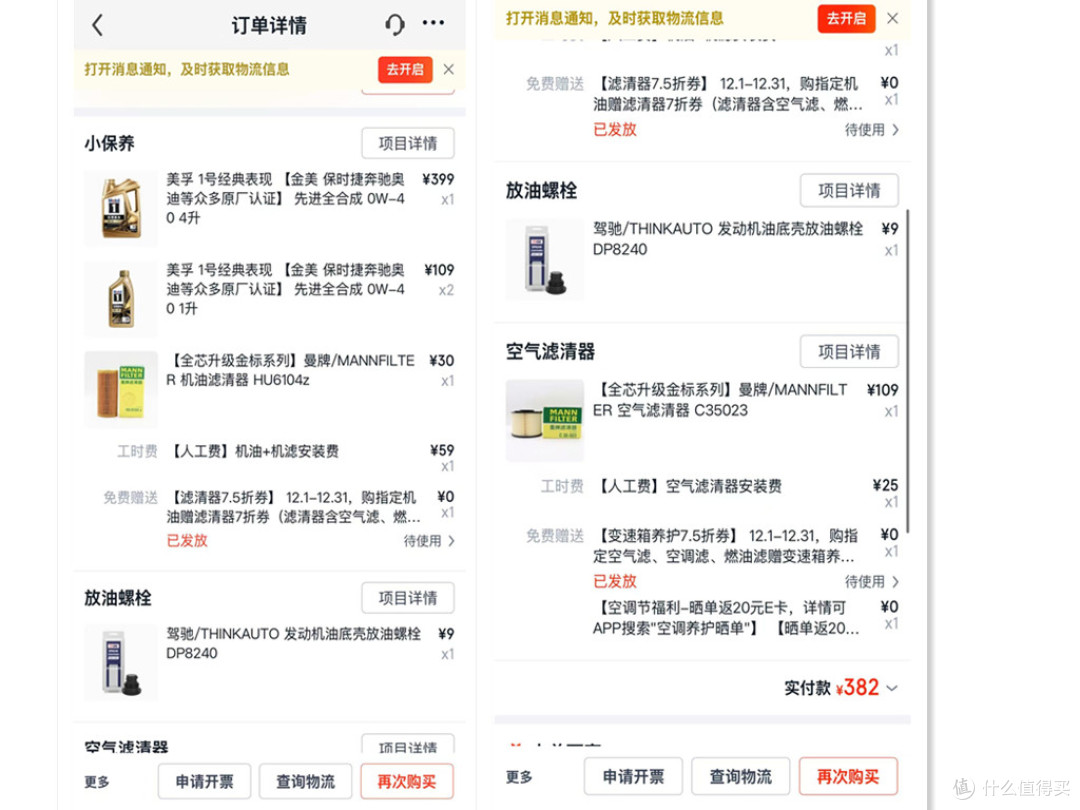The height and width of the screenshot is (810, 1080).
Task: Tap 申请开票 on the right screen
Action: tap(634, 777)
